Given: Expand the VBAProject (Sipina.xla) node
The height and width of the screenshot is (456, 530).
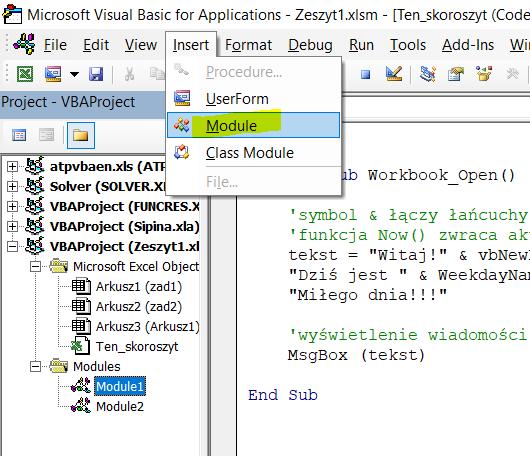Looking at the screenshot, I should 12,226.
